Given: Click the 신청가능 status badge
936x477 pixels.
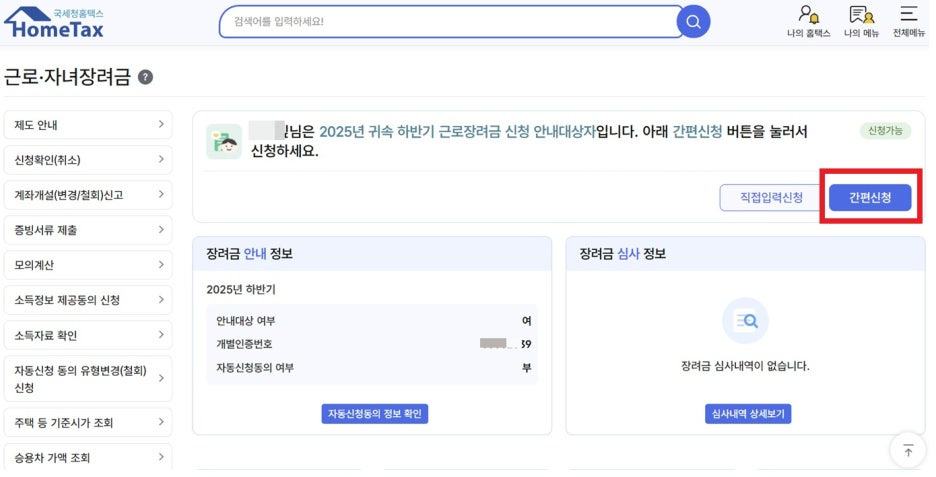Looking at the screenshot, I should [885, 131].
